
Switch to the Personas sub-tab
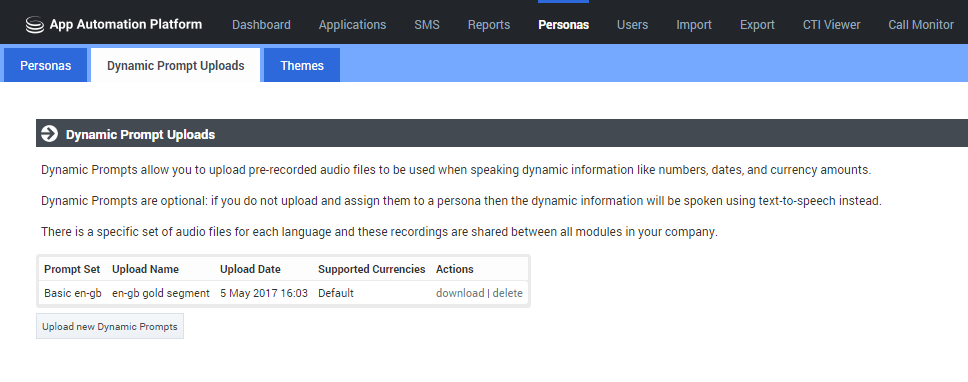click(x=46, y=65)
